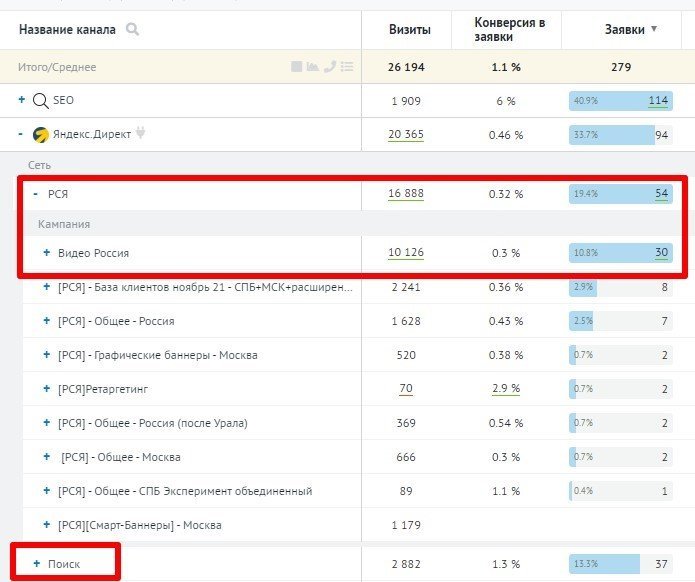Open the 20 365 visits link
This screenshot has width=695, height=582.
click(406, 135)
